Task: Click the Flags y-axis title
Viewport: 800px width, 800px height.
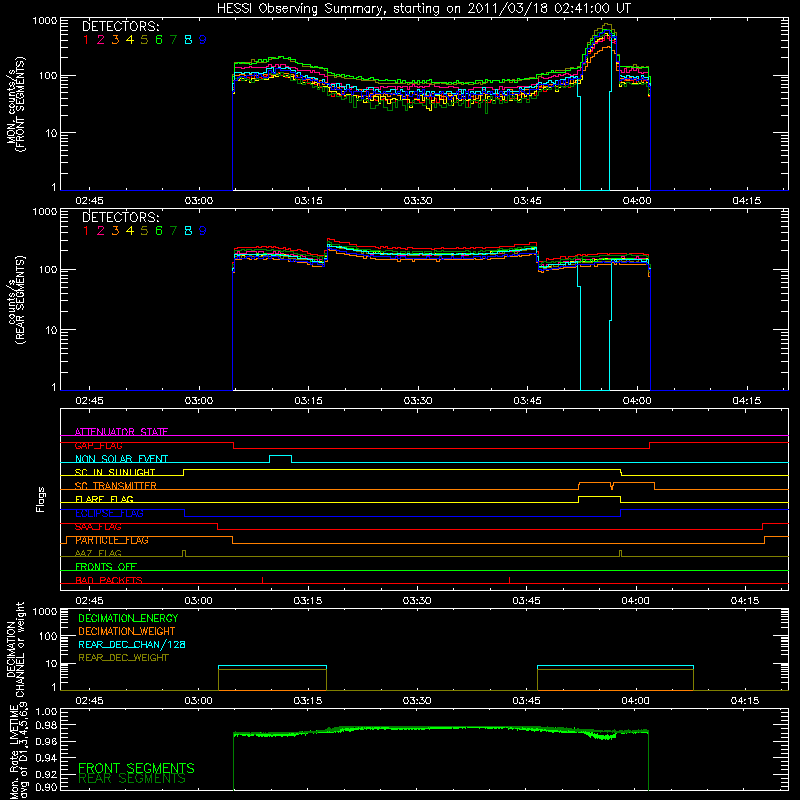Action: 41,499
